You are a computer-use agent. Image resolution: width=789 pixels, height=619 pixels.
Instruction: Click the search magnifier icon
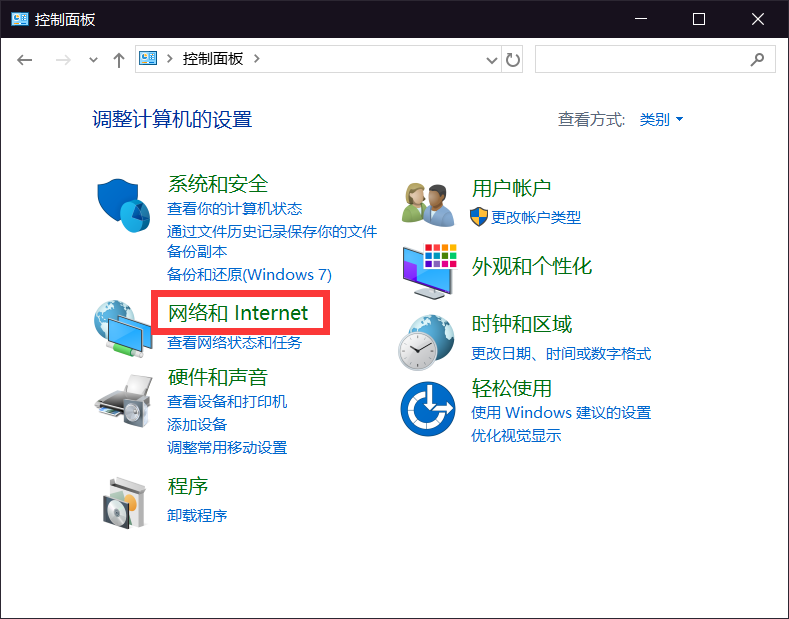tap(757, 59)
